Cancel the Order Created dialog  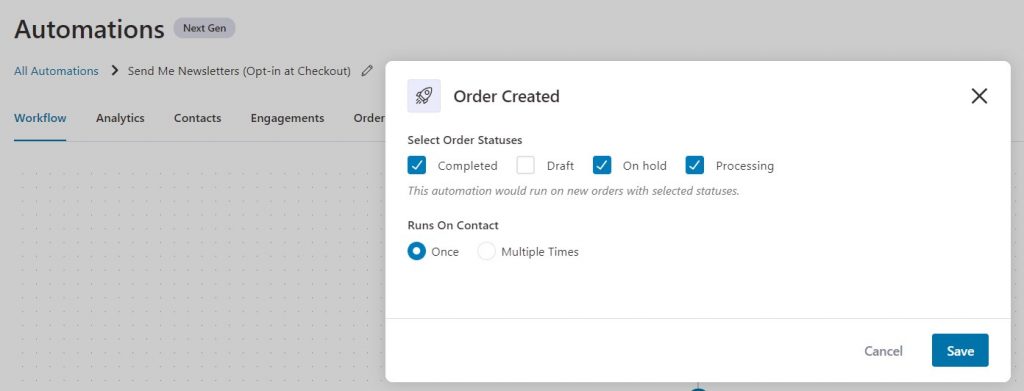[883, 351]
